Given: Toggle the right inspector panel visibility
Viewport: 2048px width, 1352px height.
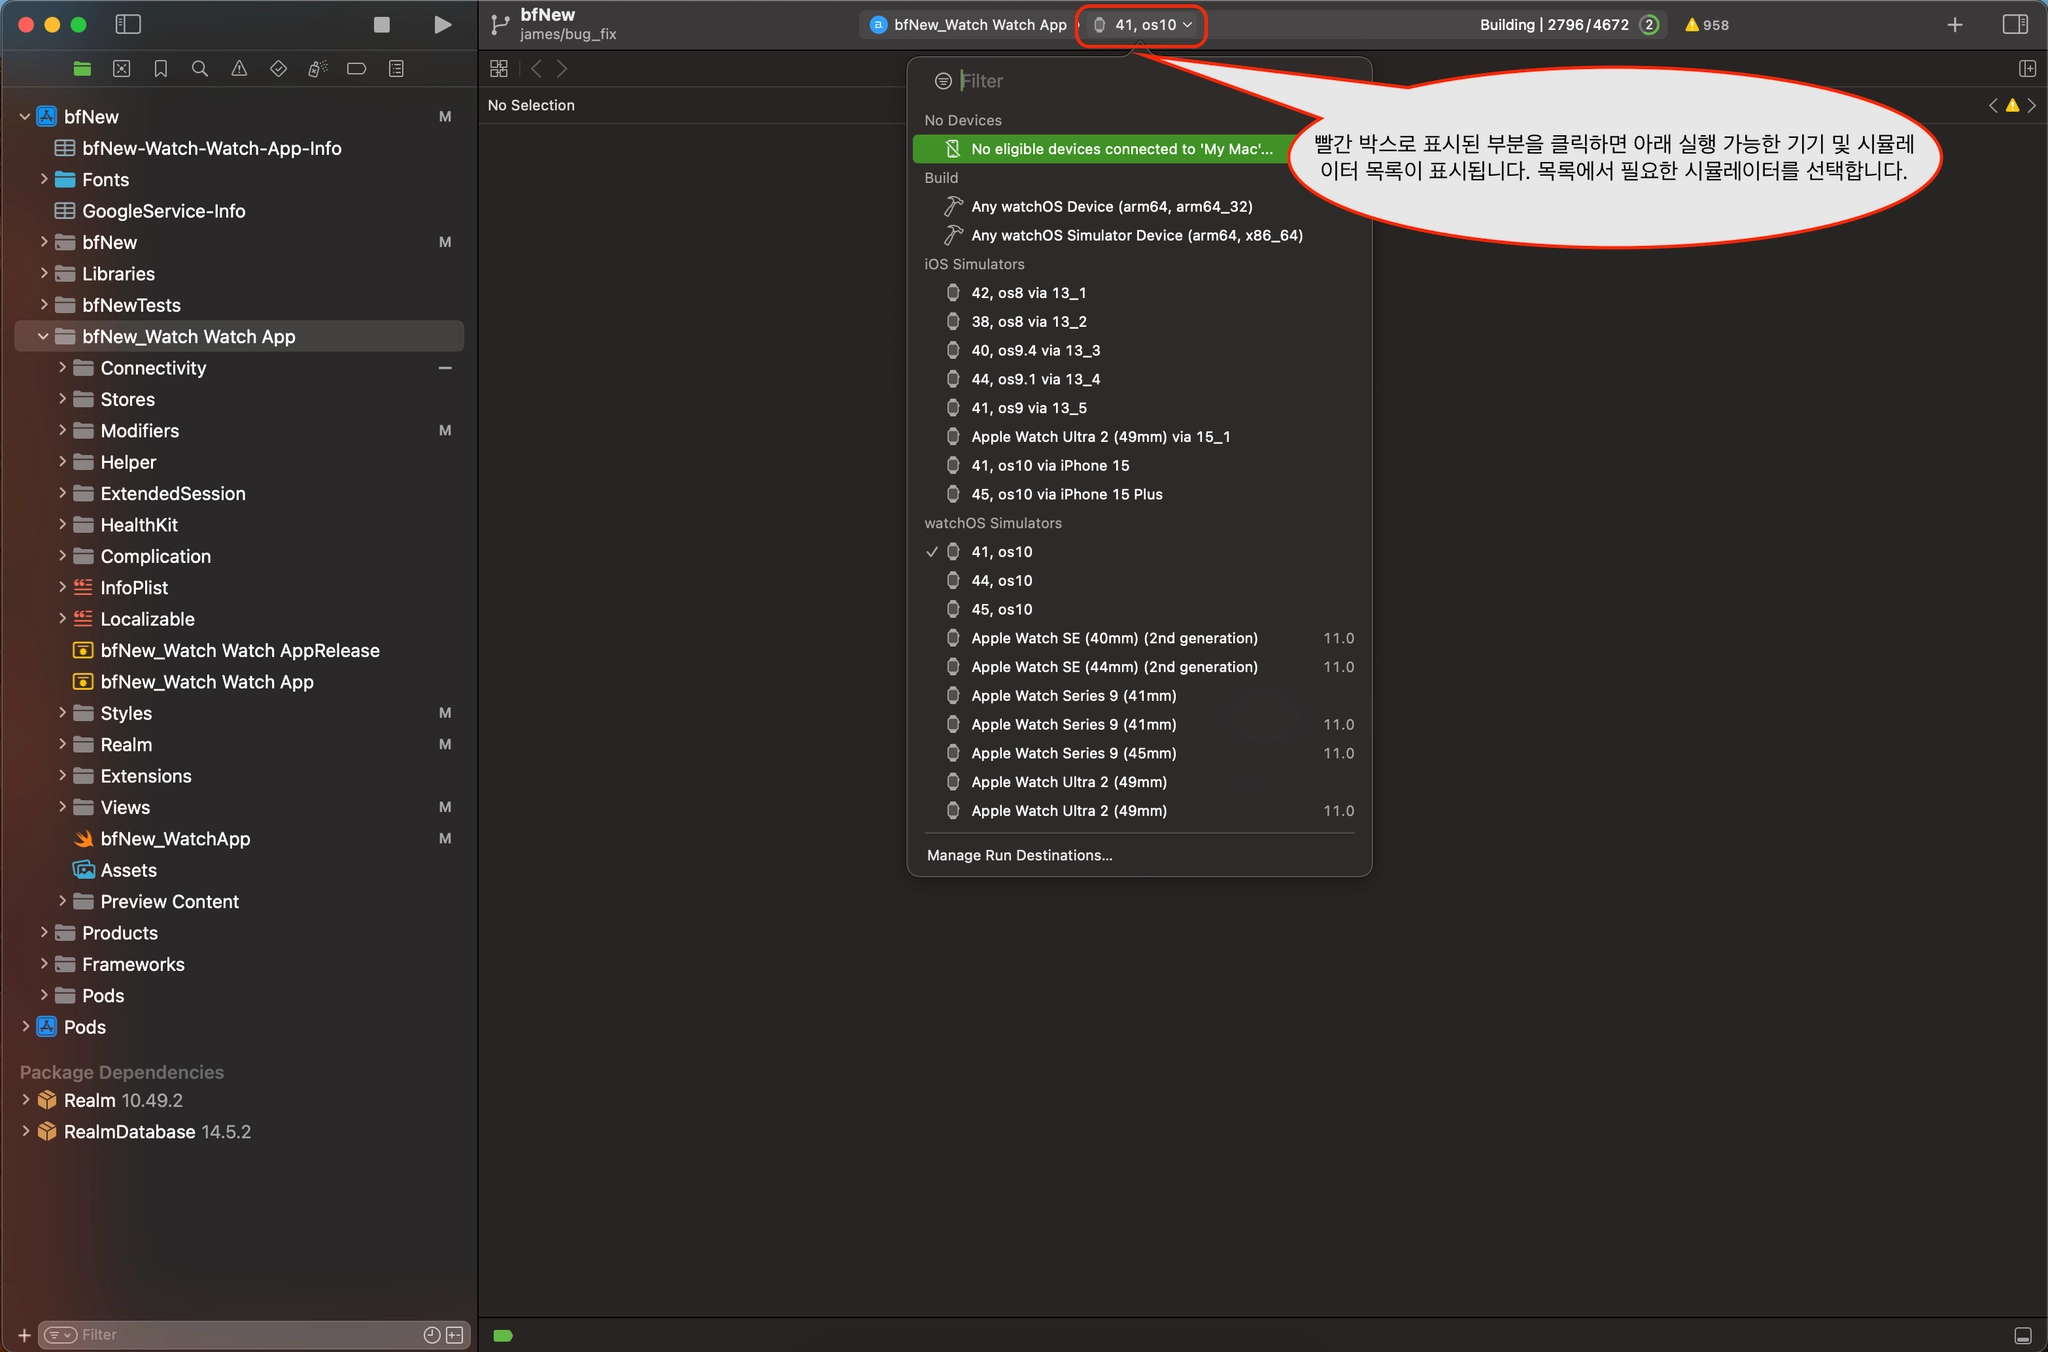Looking at the screenshot, I should 2015,24.
